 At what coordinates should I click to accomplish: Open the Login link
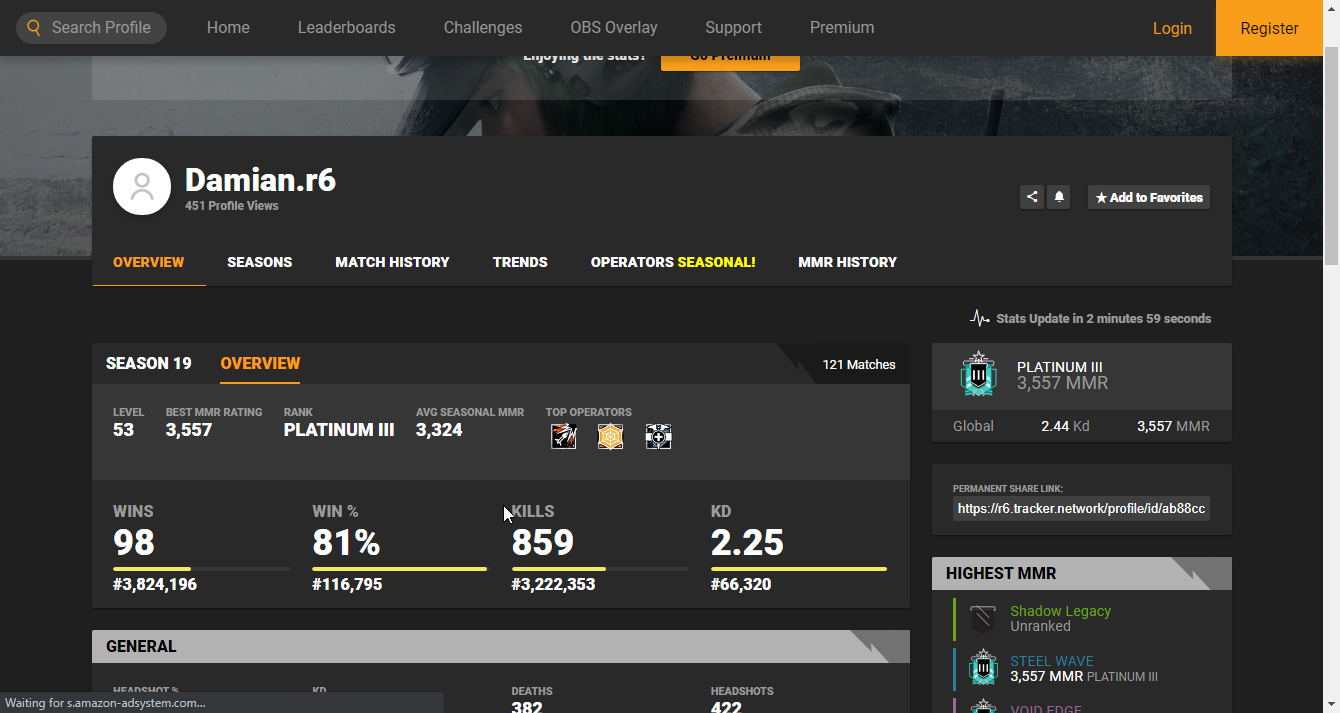coord(1172,28)
